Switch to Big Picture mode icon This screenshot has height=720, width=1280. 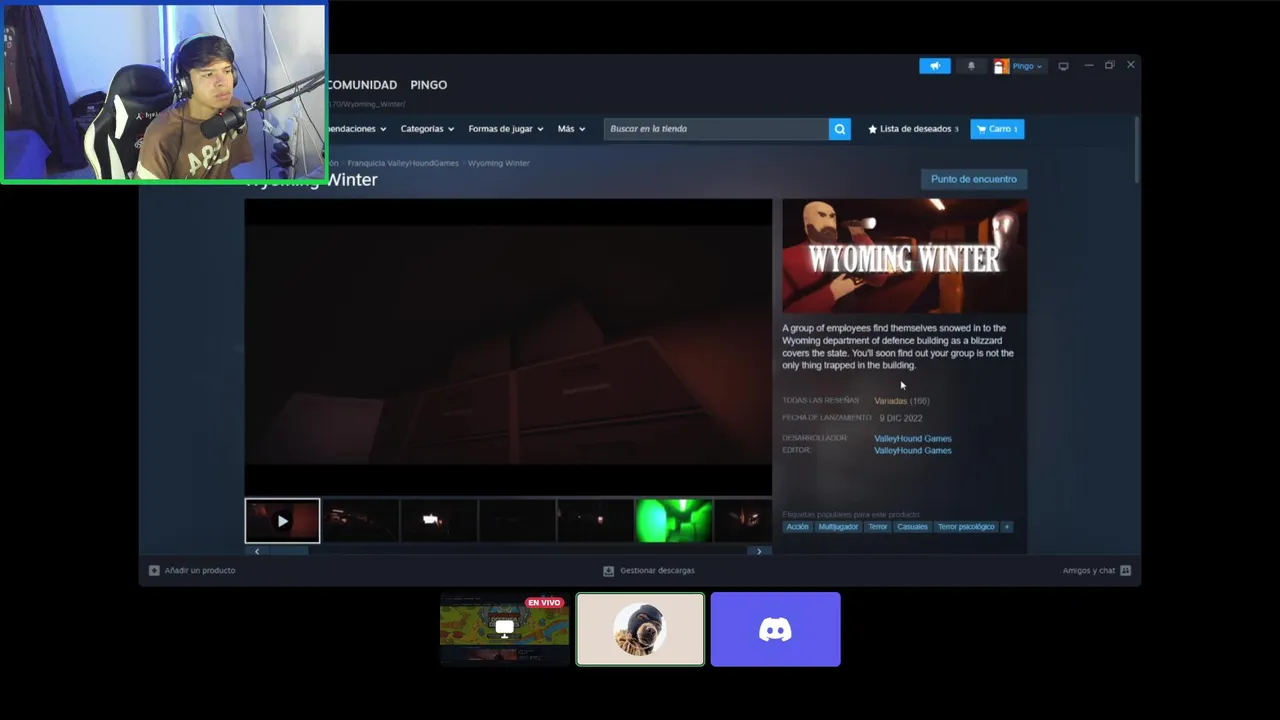pyautogui.click(x=1063, y=66)
